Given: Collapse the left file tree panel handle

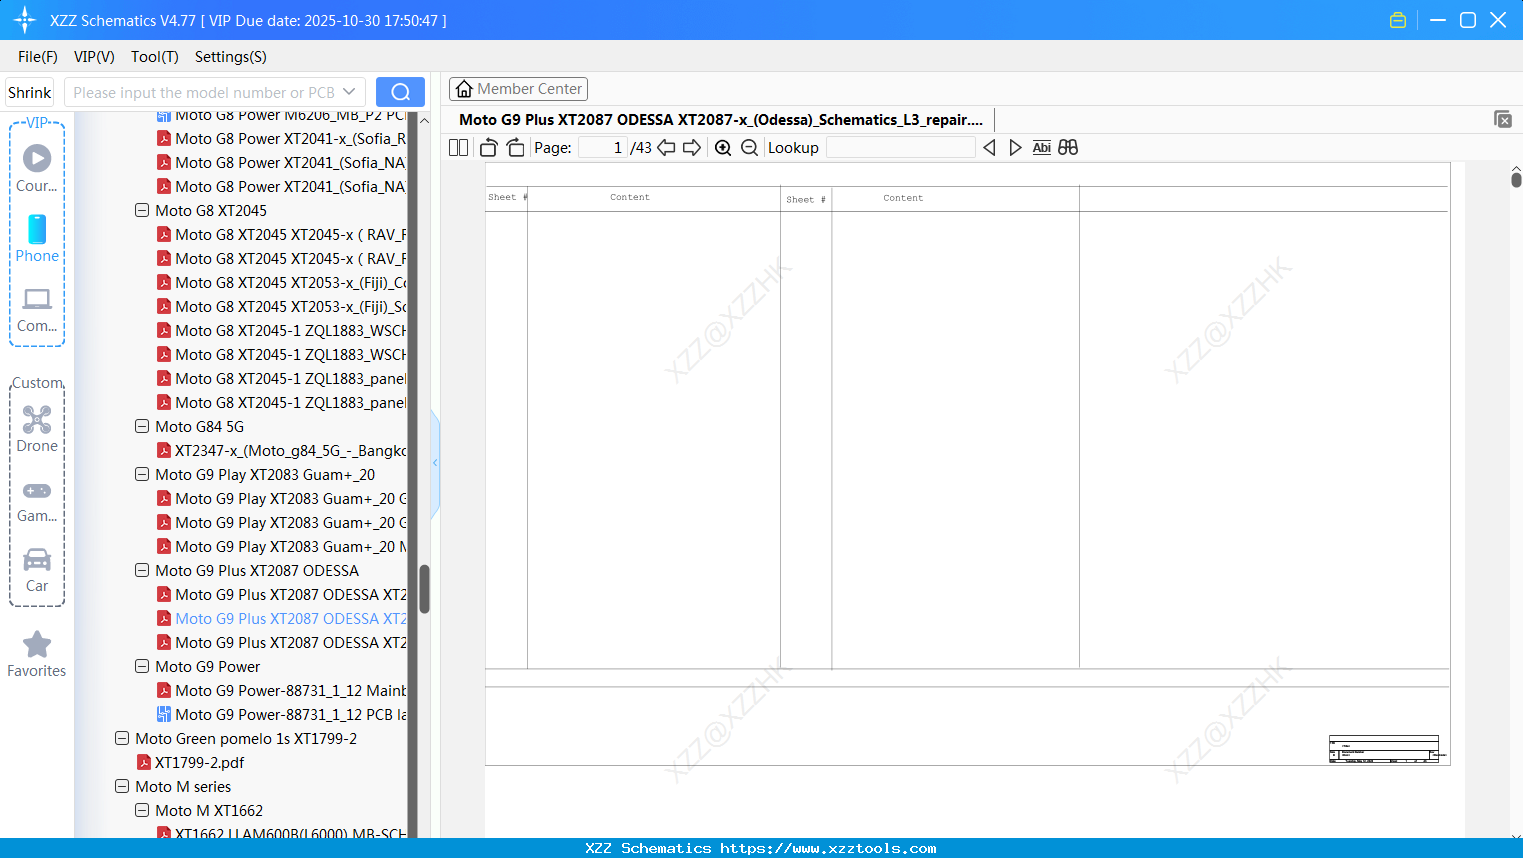Looking at the screenshot, I should [435, 463].
